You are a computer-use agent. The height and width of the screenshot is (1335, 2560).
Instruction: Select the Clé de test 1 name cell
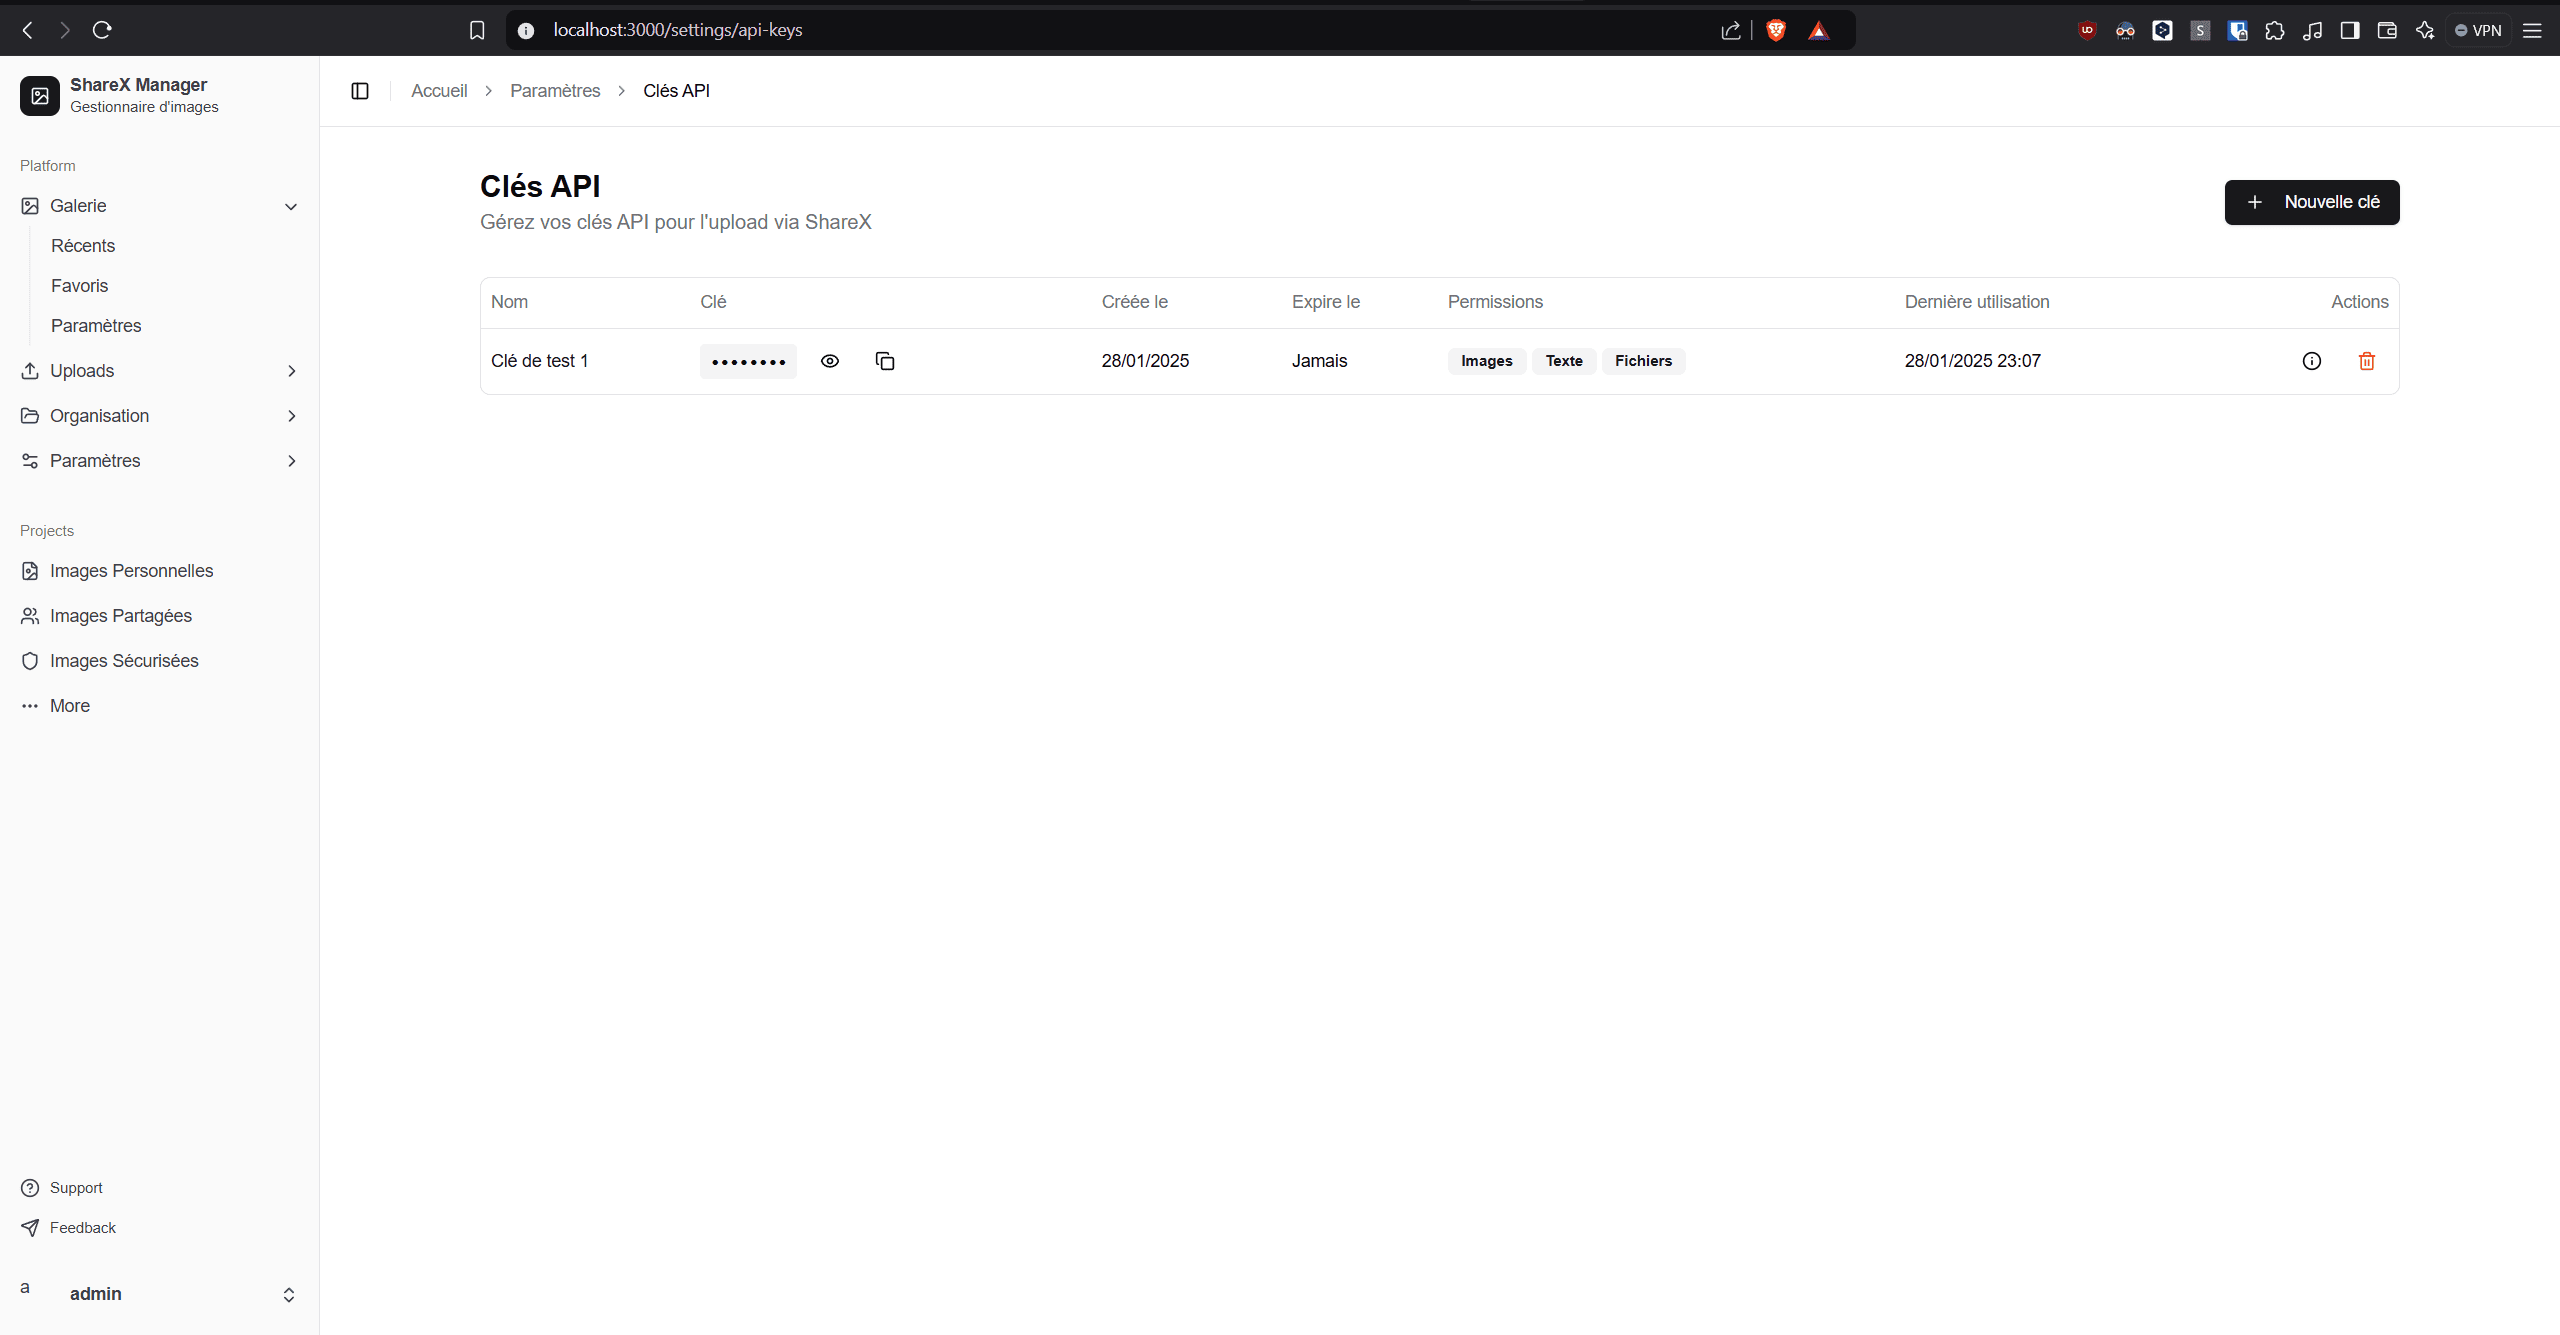(x=540, y=361)
